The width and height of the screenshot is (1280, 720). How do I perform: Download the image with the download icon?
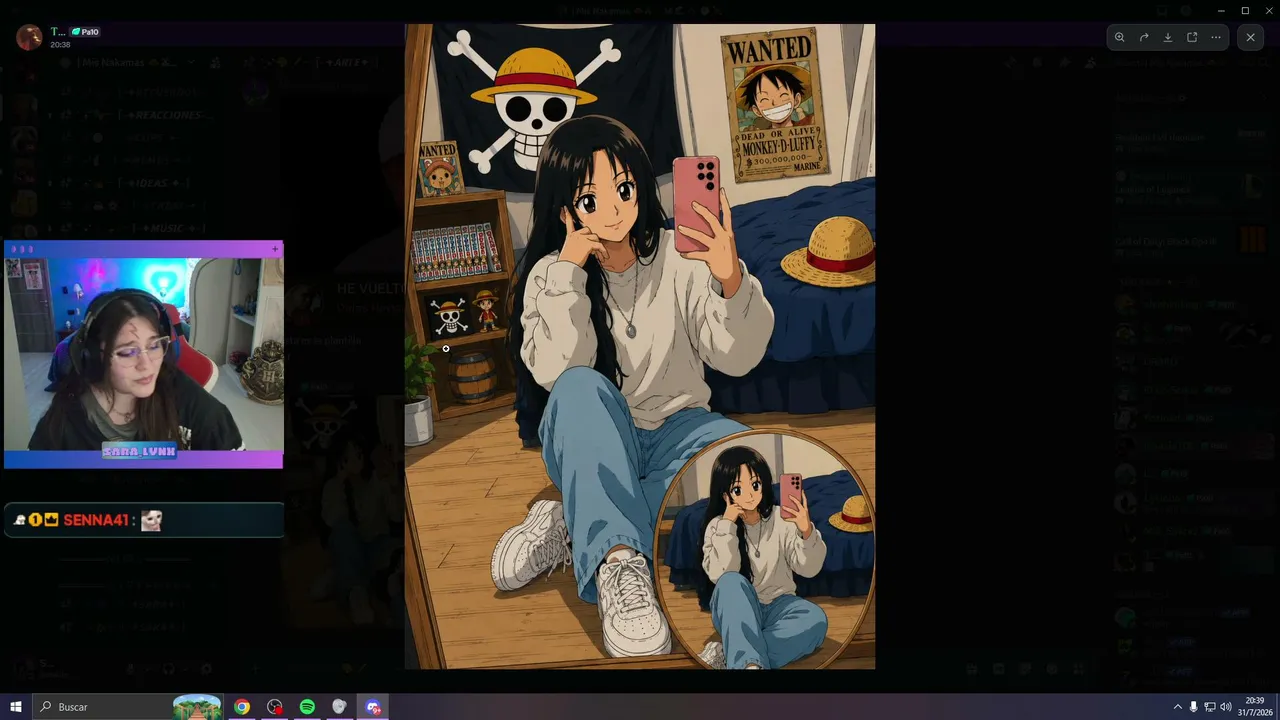click(x=1168, y=37)
